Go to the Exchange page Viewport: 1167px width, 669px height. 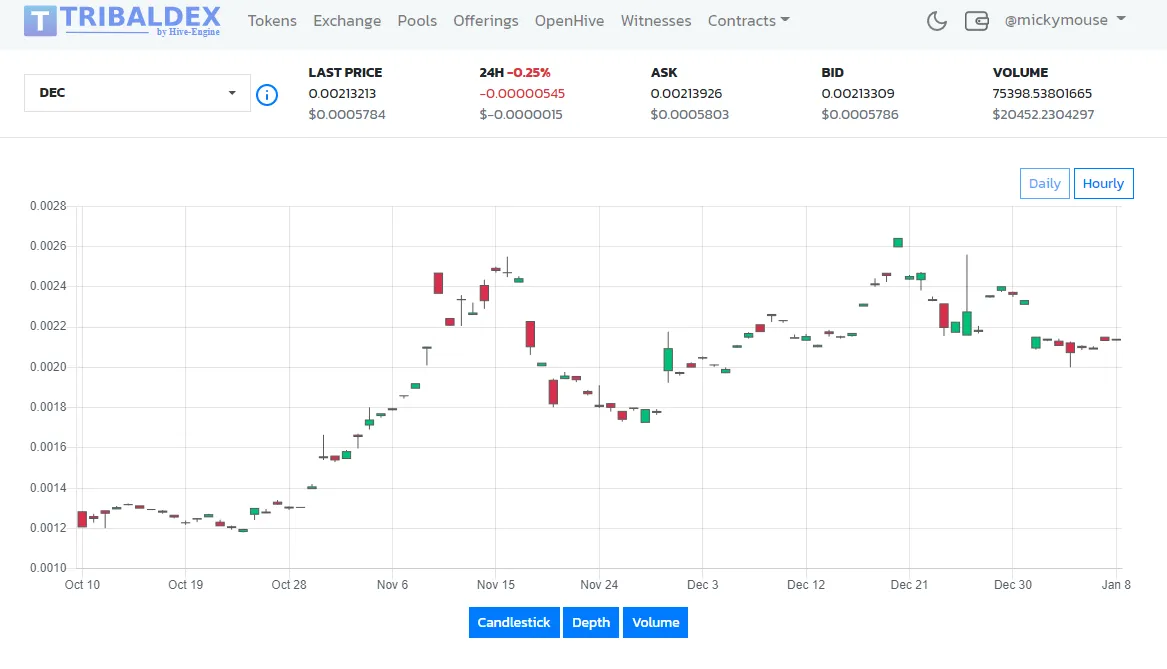click(x=347, y=21)
